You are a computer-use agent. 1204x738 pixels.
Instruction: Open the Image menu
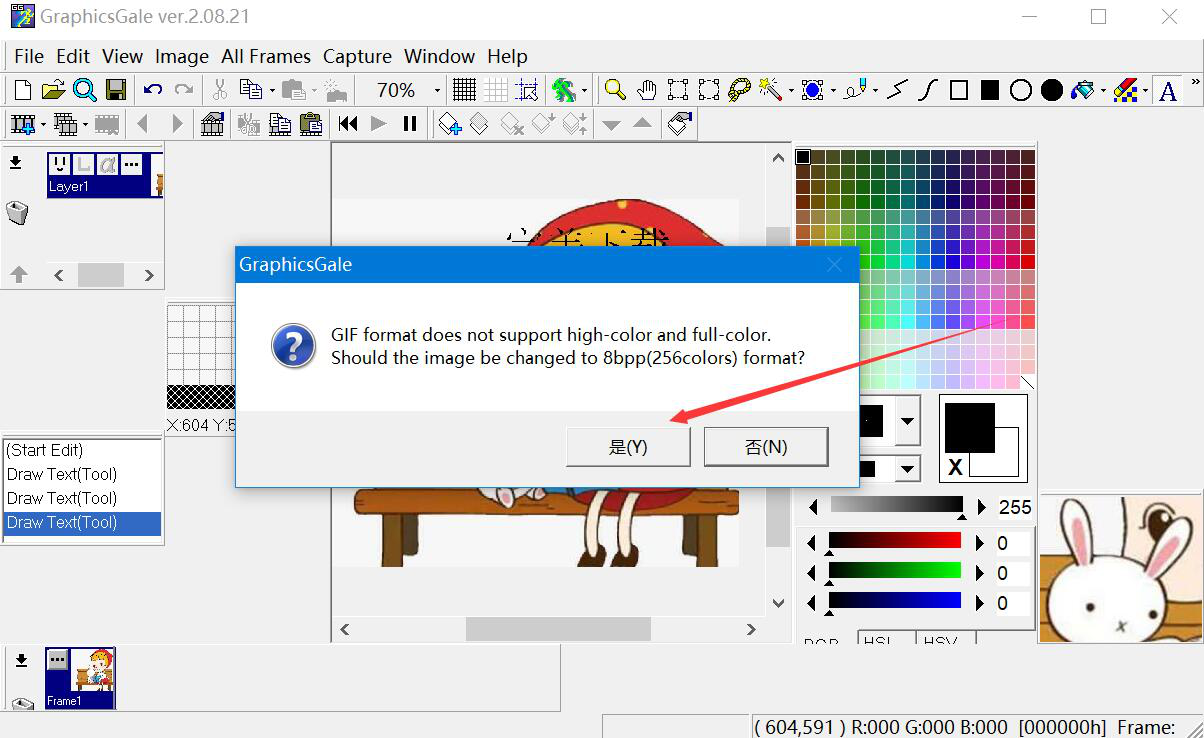pos(182,57)
